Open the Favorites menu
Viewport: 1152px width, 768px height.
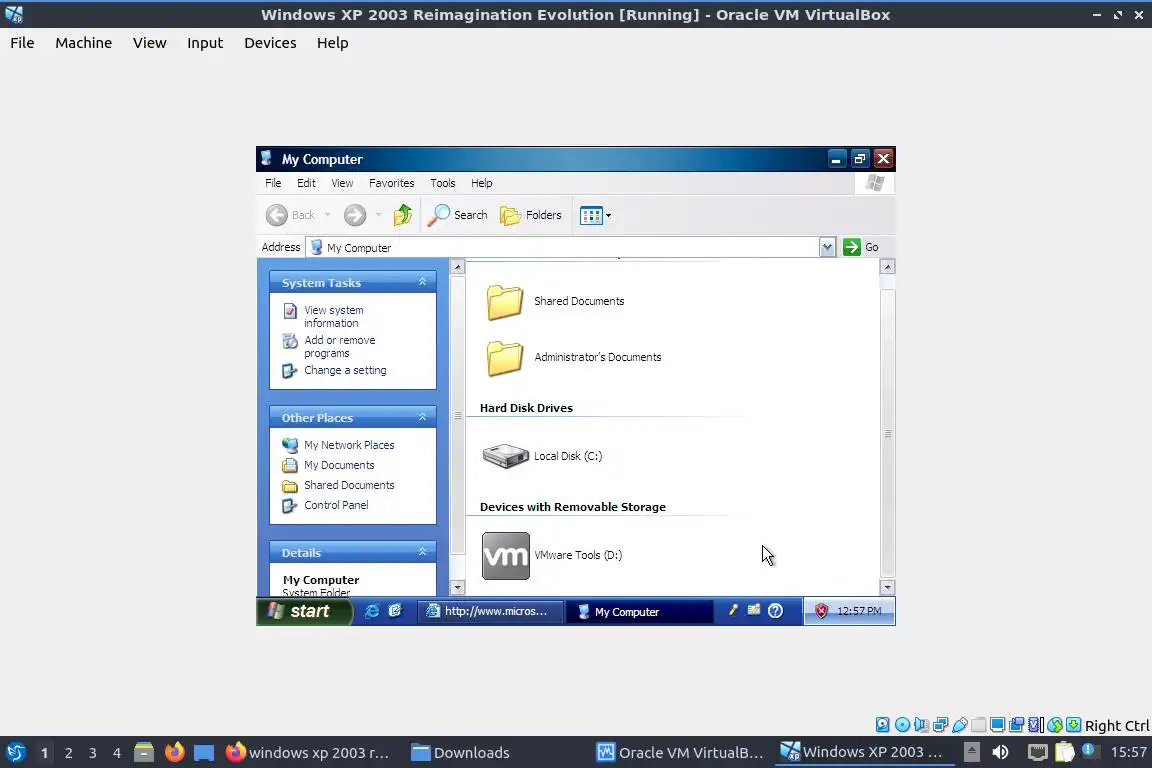pos(392,183)
